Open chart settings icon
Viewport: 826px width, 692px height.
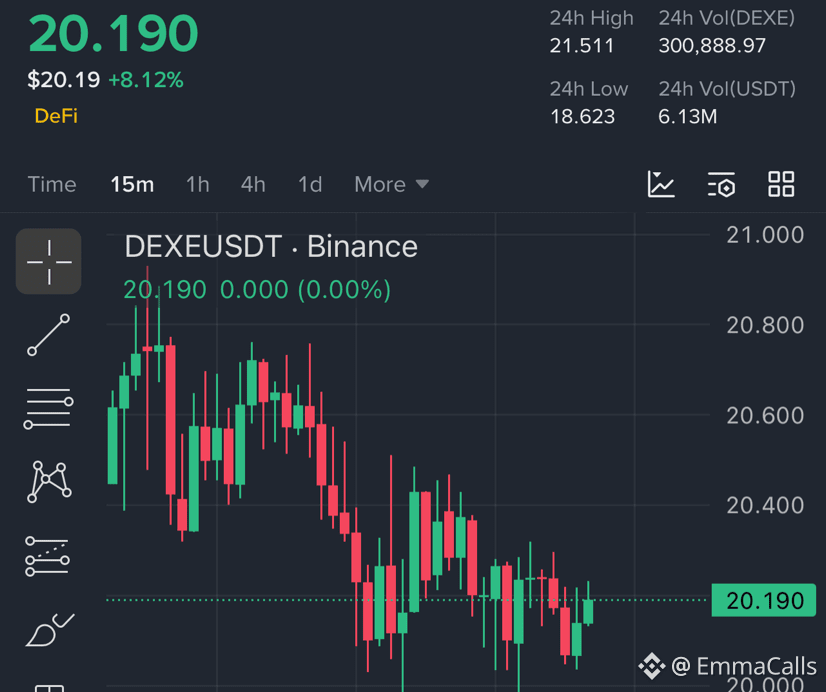click(721, 184)
